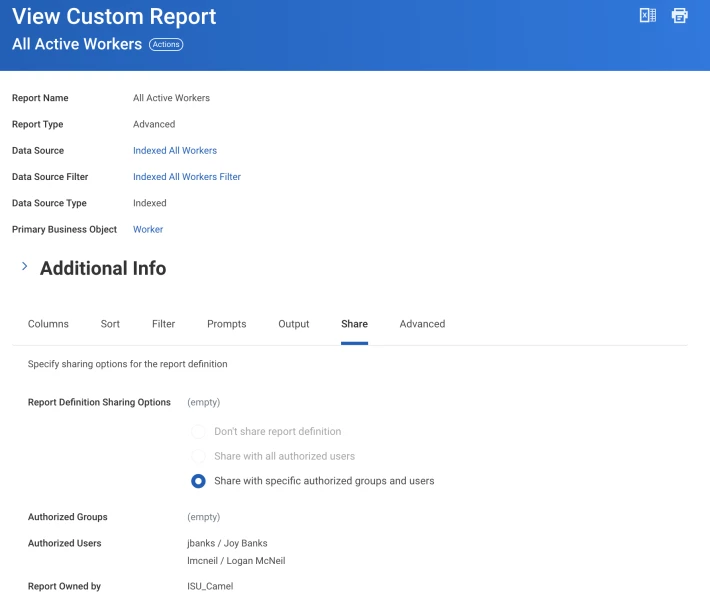Click the print icon
The image size is (710, 603).
(679, 15)
